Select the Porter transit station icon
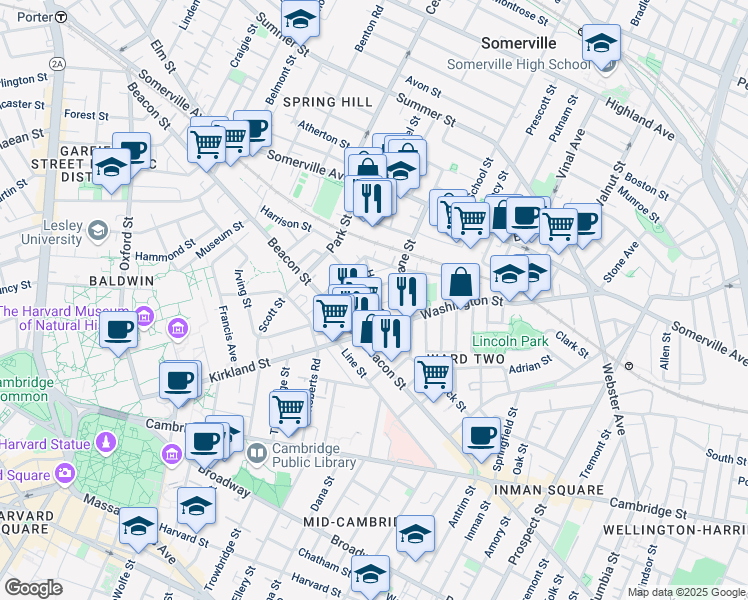The image size is (748, 600). pos(61,18)
